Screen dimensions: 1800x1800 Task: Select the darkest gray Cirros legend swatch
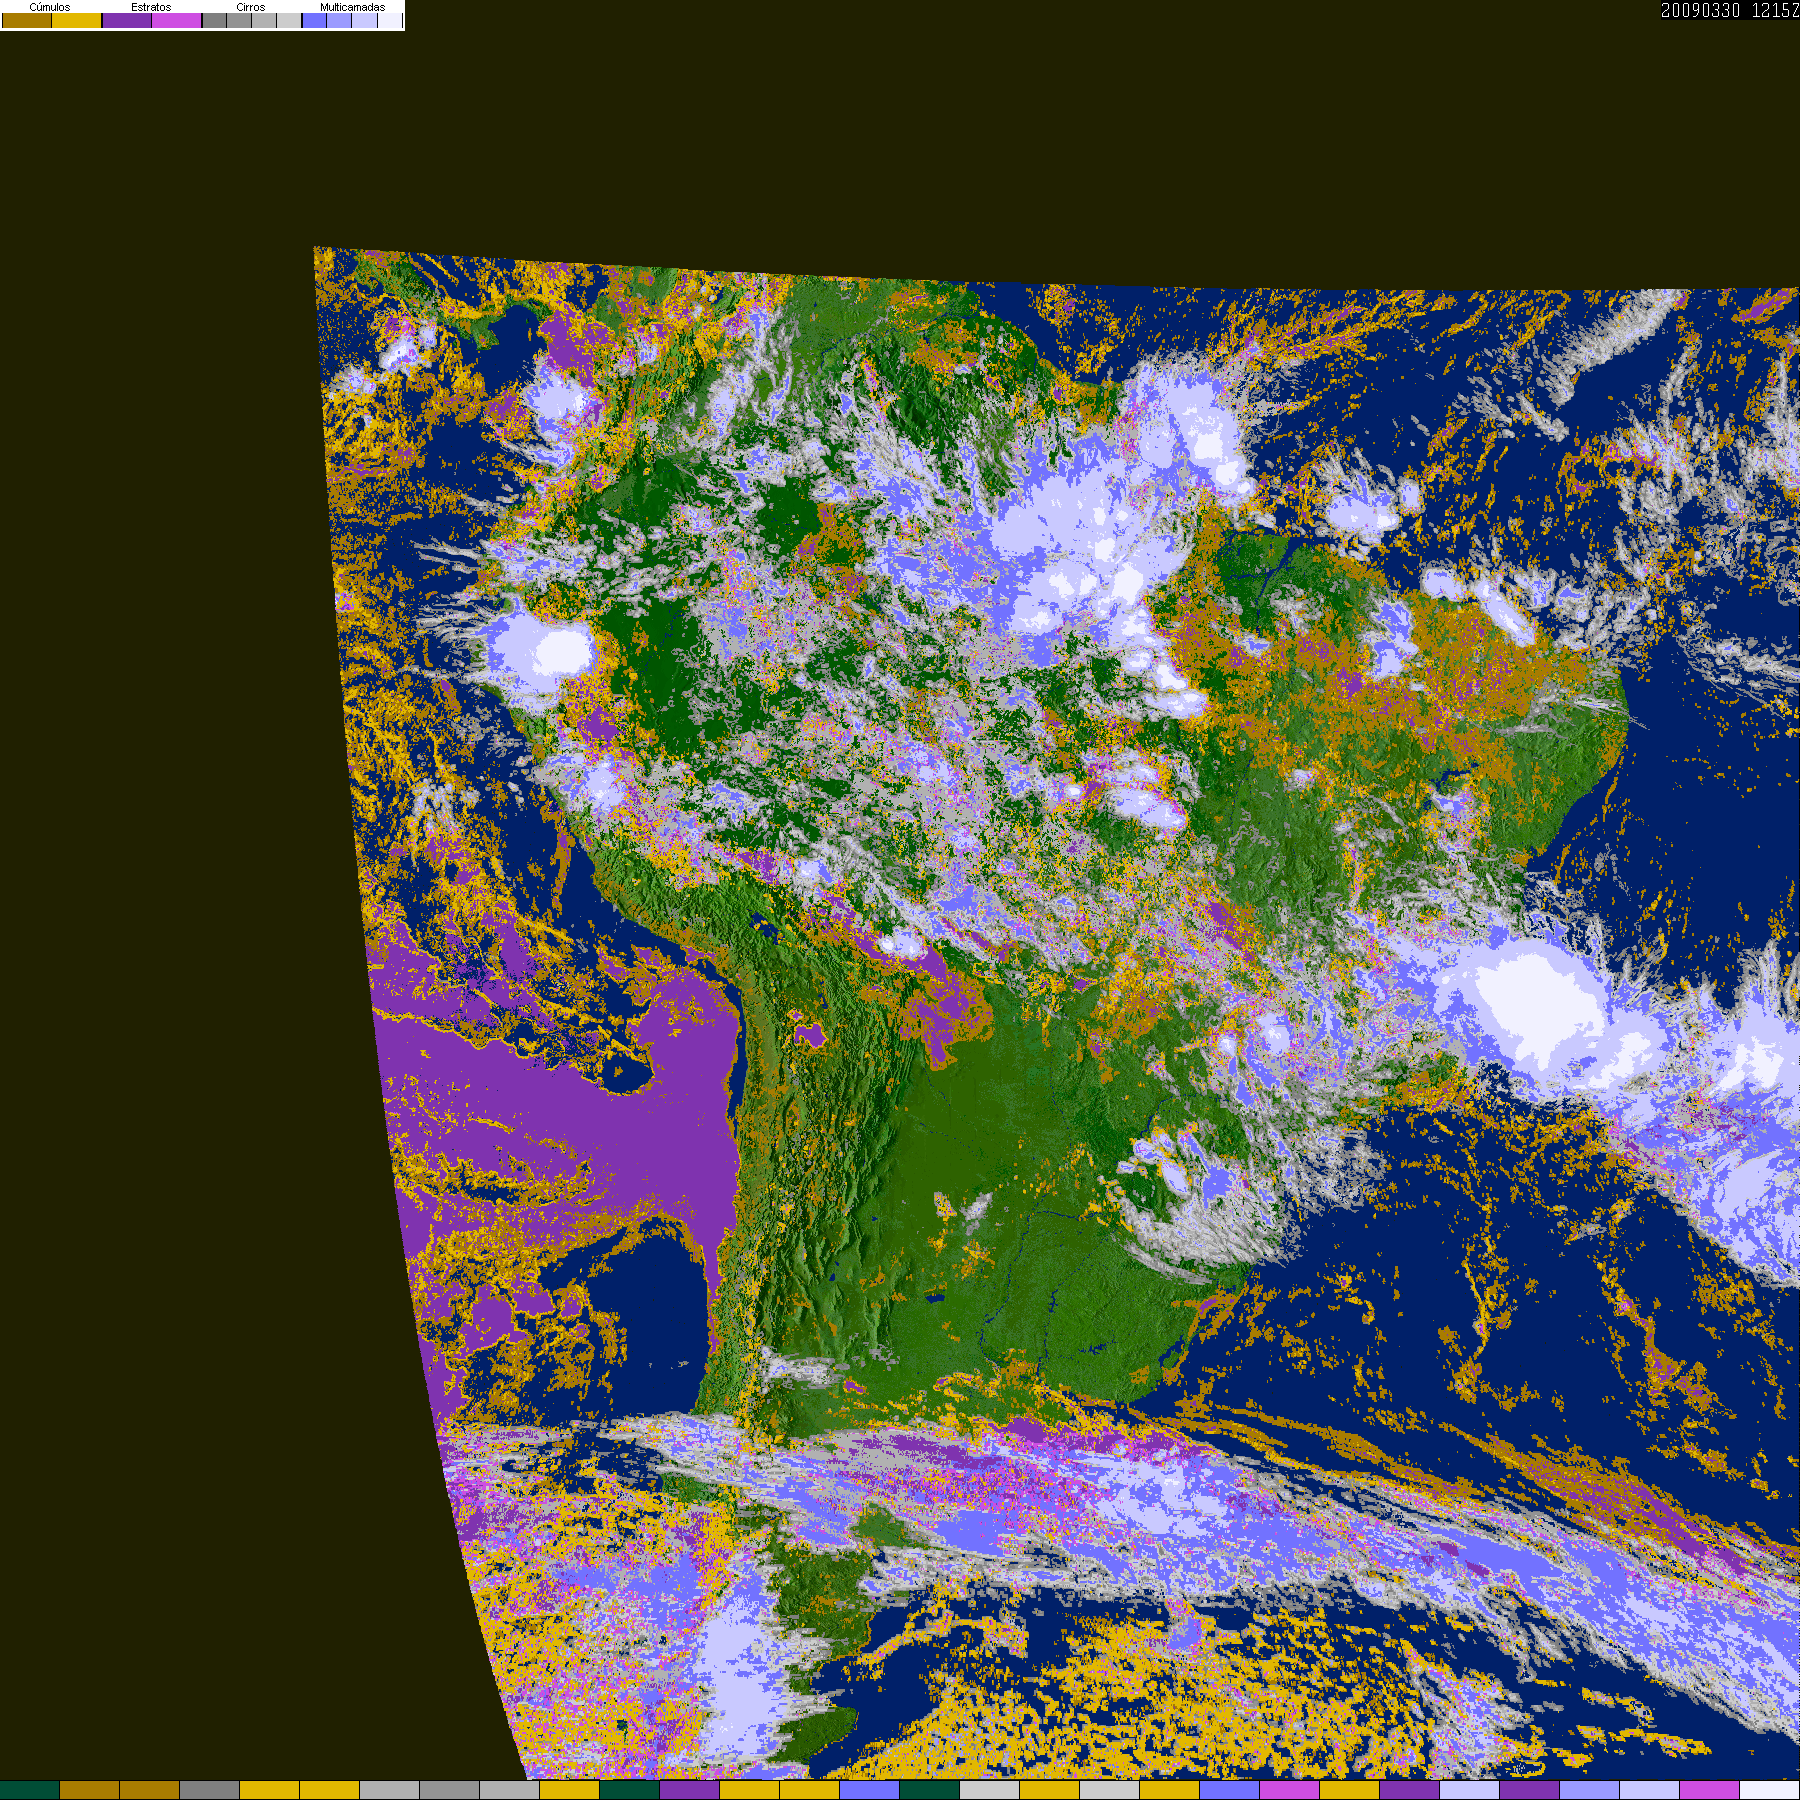tap(214, 20)
